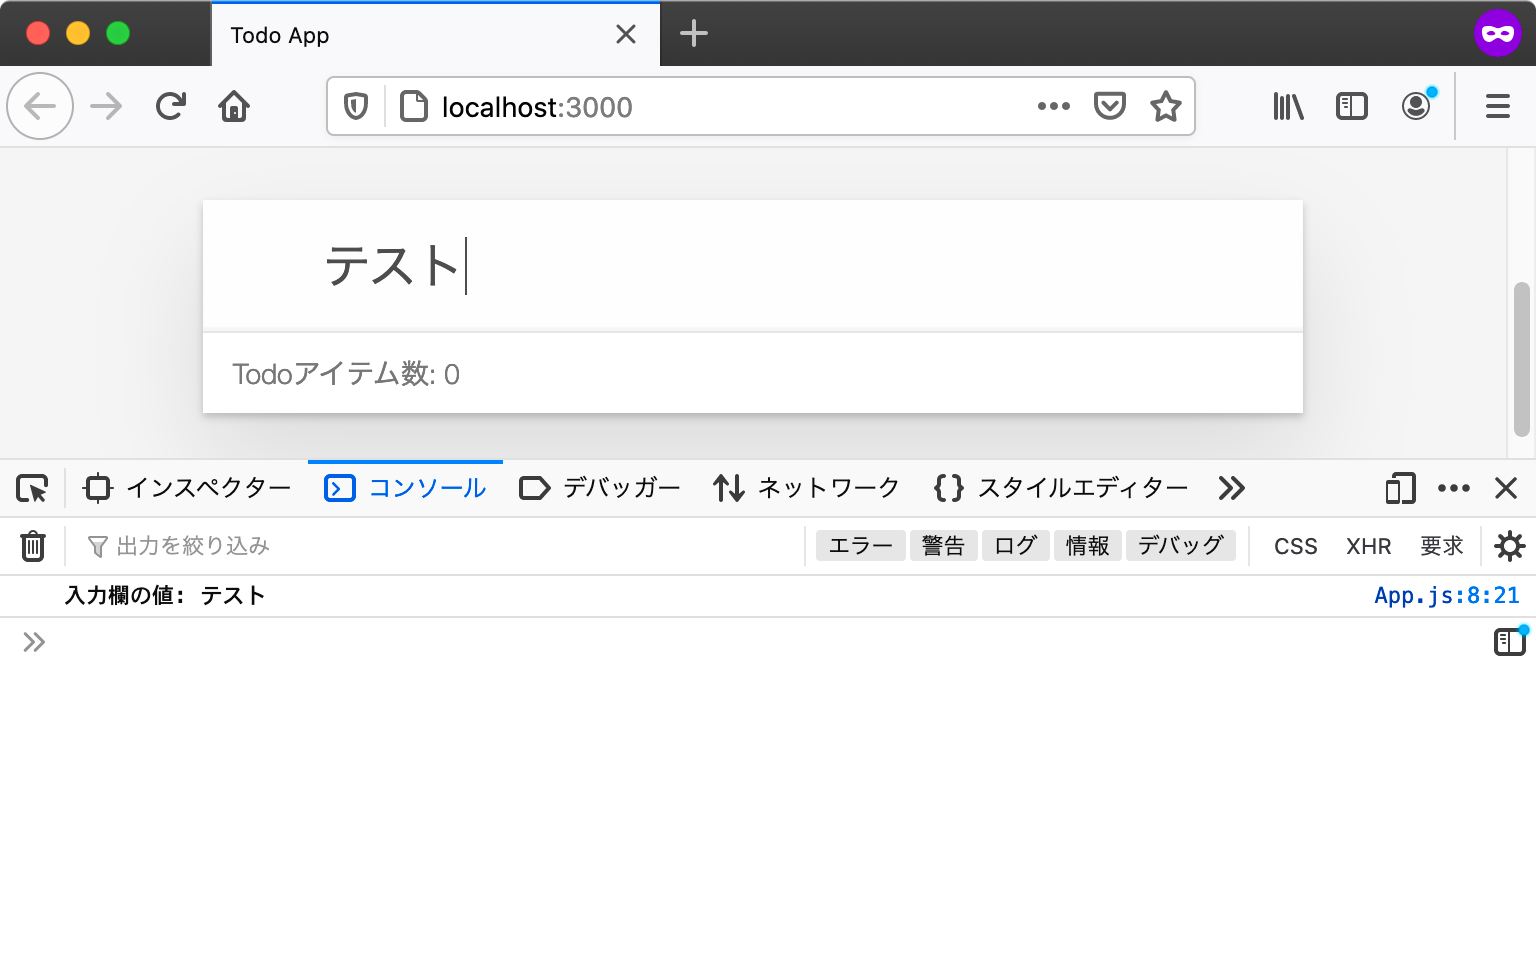Toggle responsive design mode
Image resolution: width=1536 pixels, height=960 pixels.
1398,488
